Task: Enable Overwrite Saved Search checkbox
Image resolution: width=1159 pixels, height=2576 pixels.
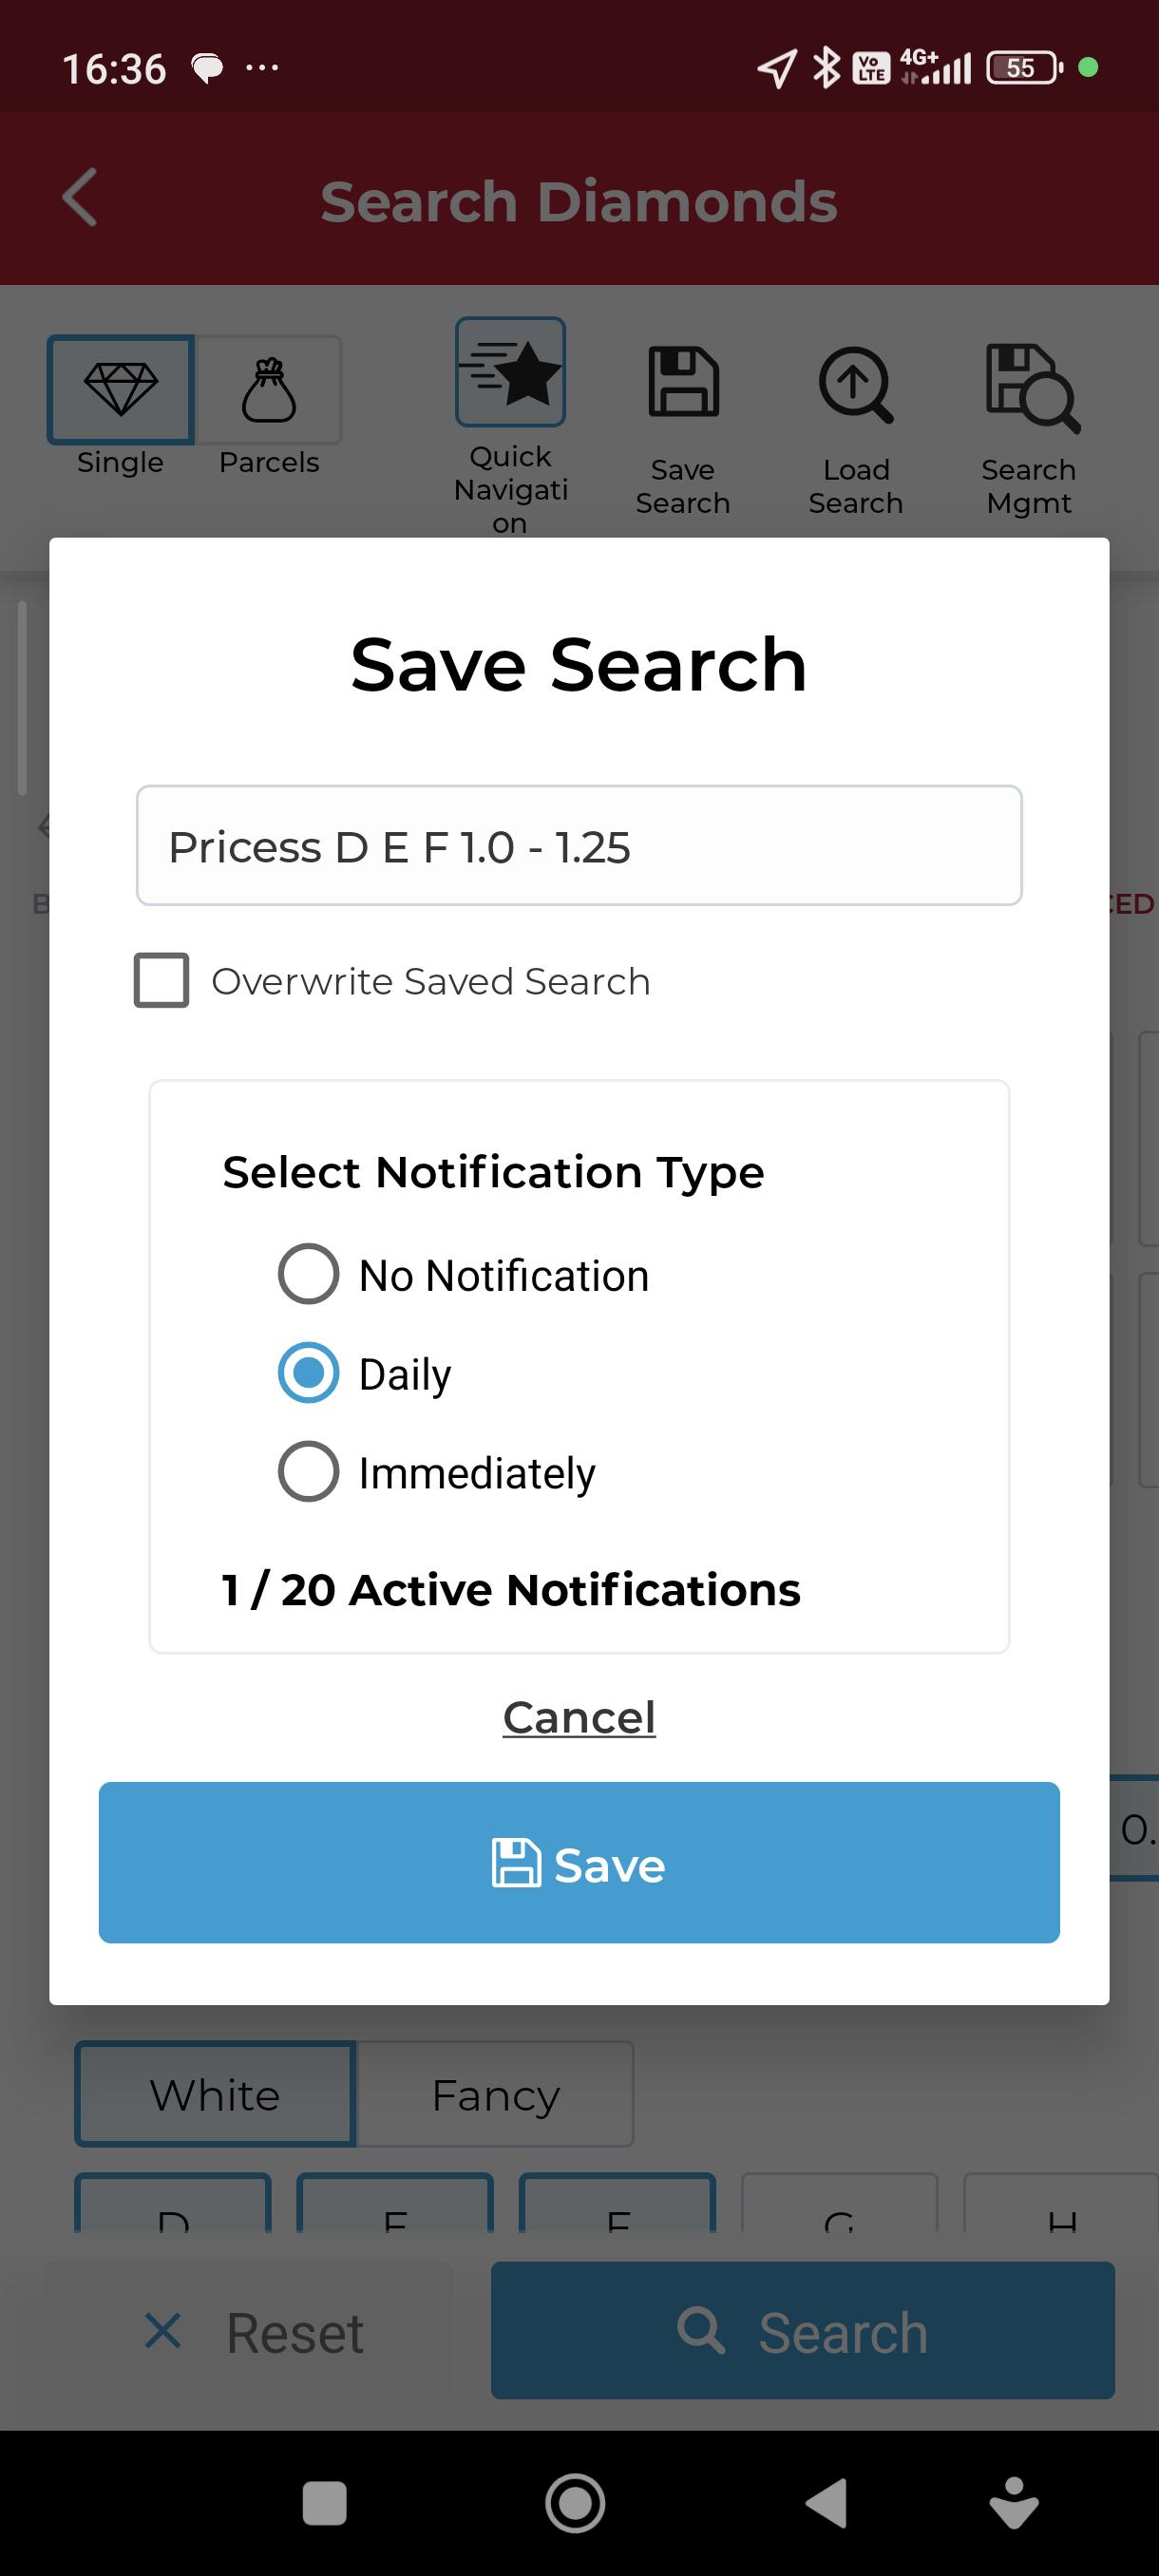Action: click(162, 980)
